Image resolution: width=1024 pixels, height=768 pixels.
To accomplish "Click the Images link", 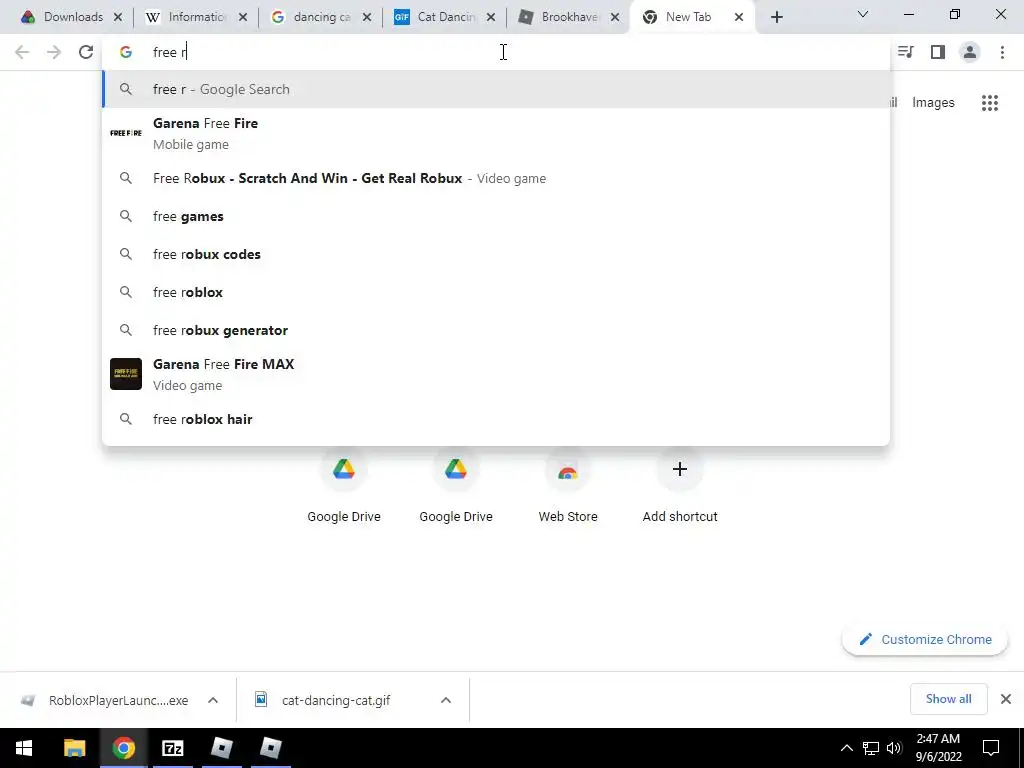I will click(x=933, y=103).
